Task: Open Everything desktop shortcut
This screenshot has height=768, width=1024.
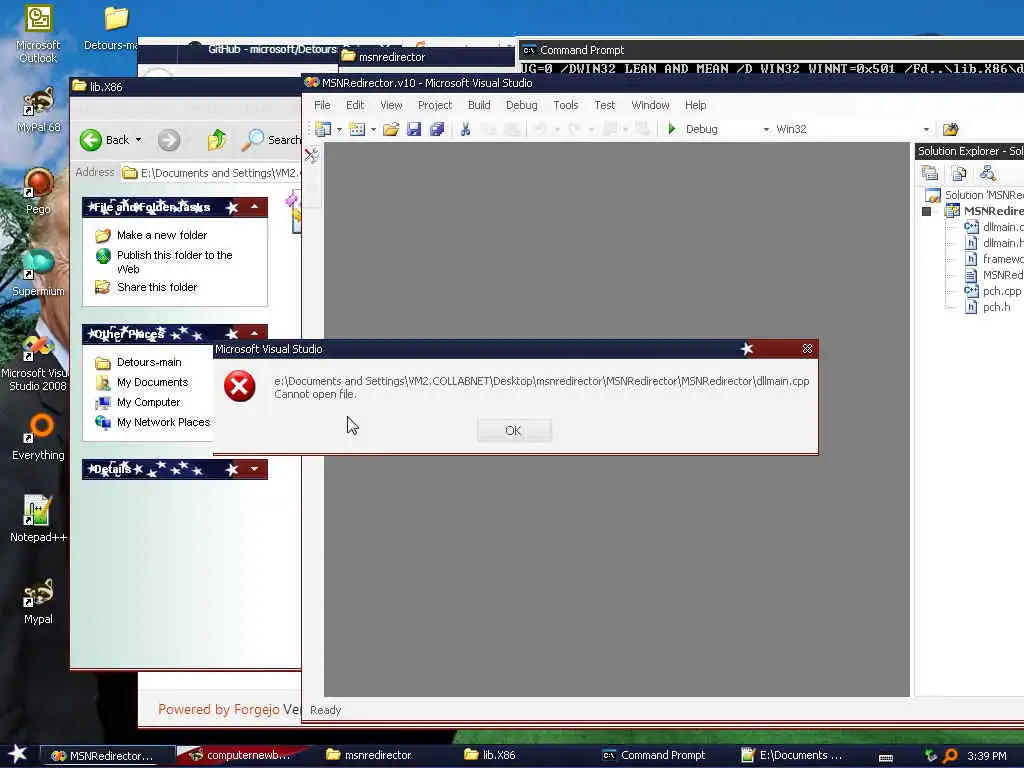Action: point(38,437)
